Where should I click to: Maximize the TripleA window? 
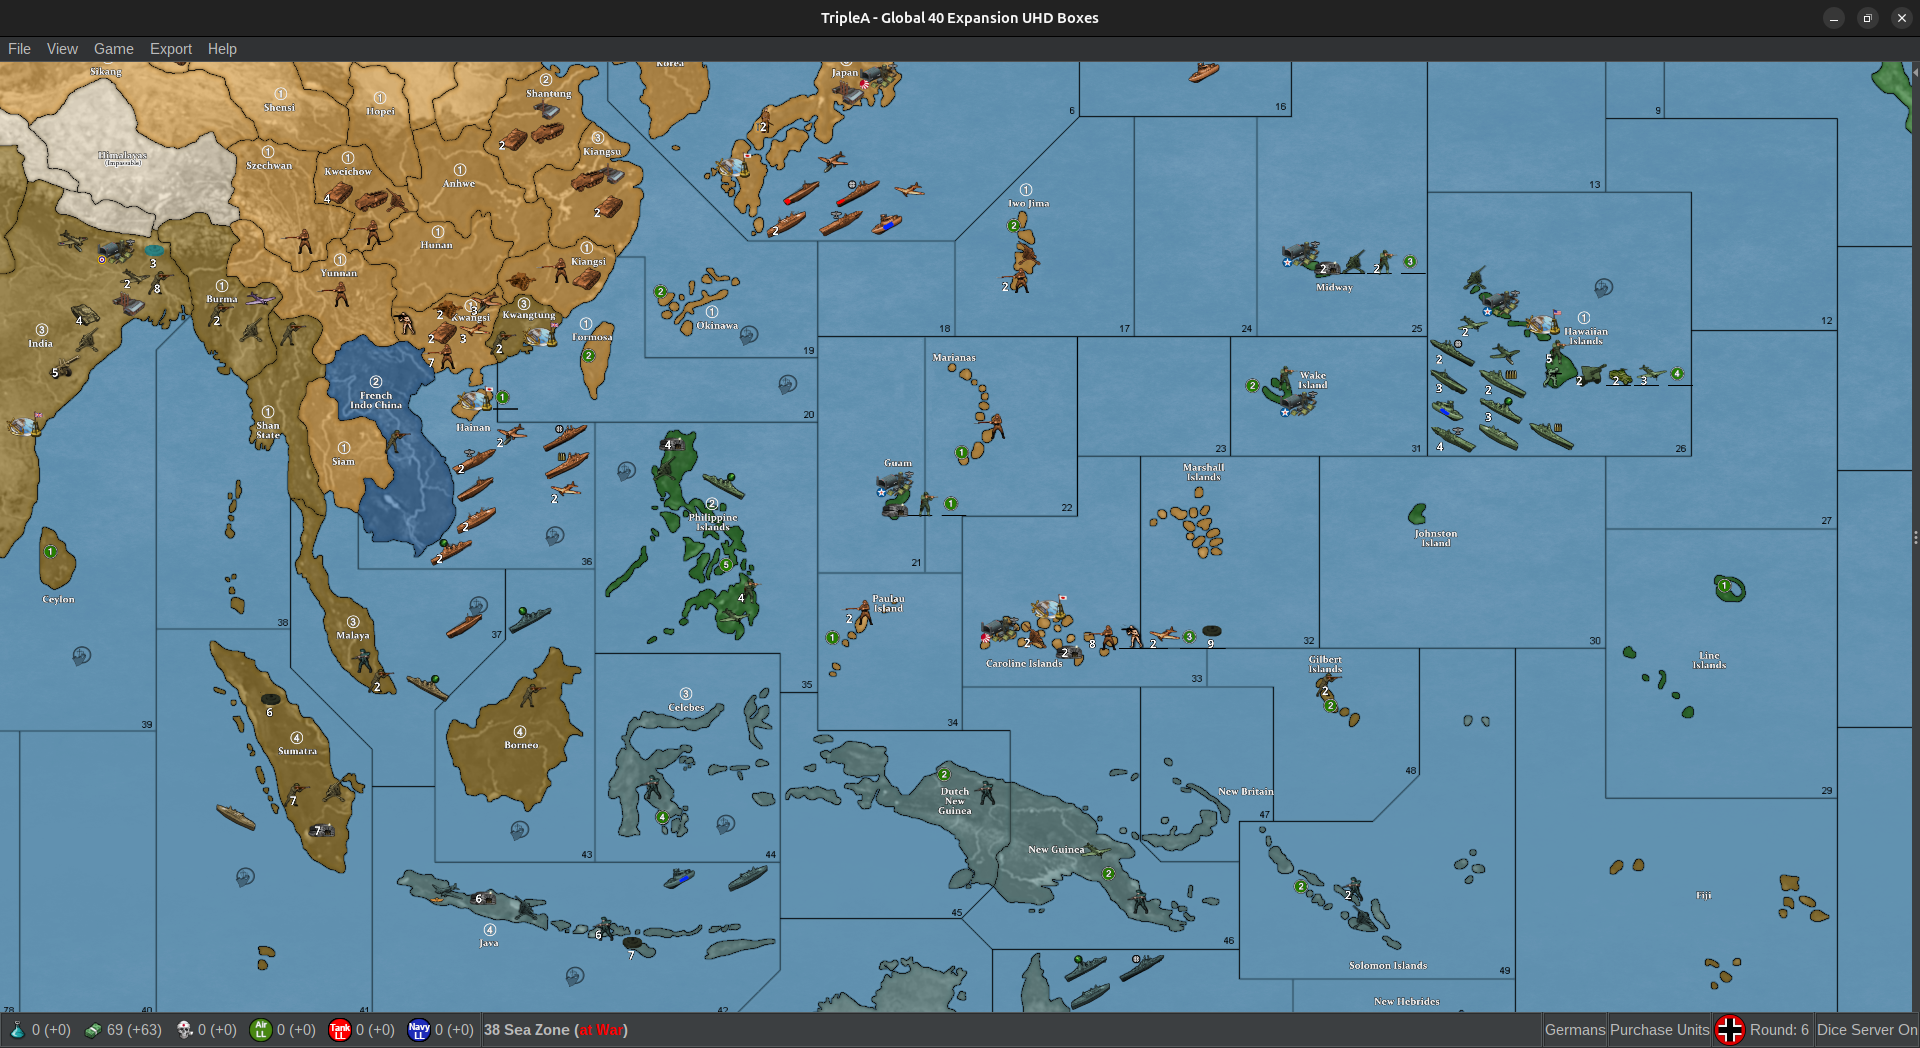click(x=1867, y=18)
